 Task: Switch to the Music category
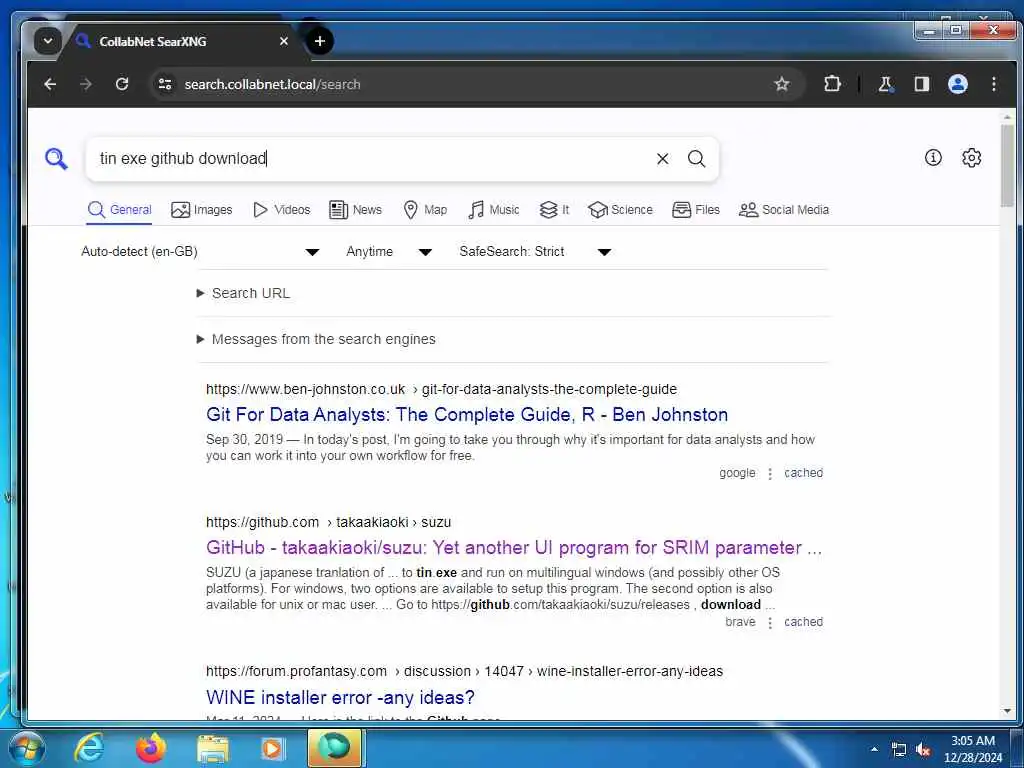494,210
